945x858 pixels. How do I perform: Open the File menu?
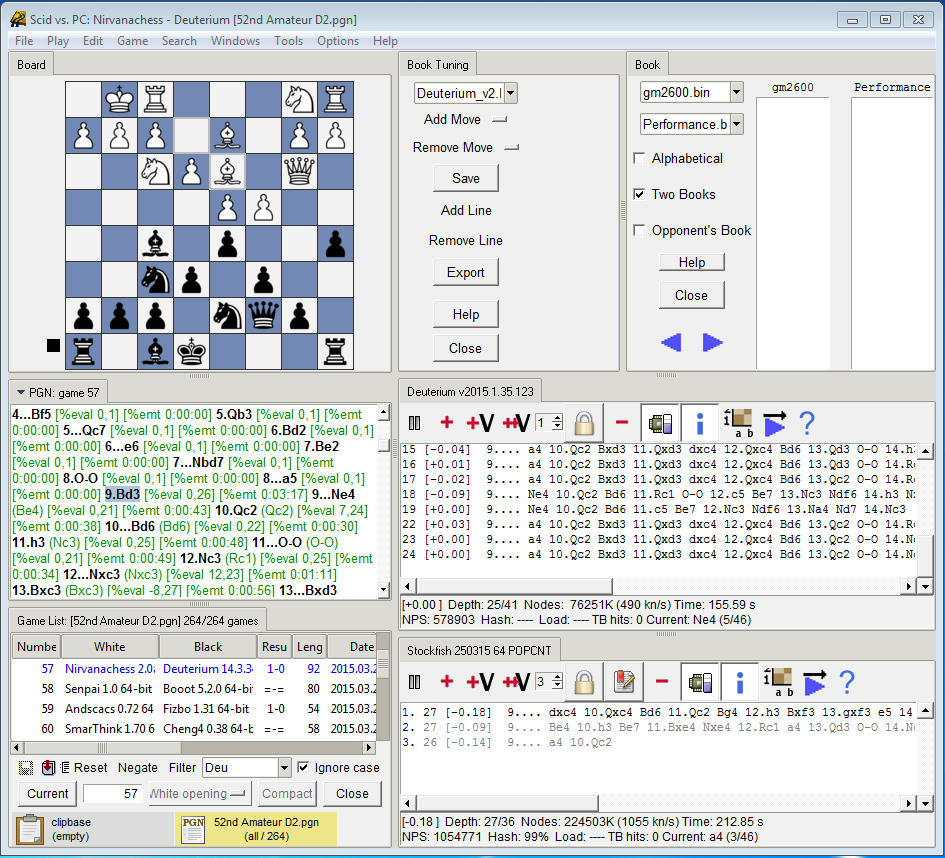pos(24,41)
